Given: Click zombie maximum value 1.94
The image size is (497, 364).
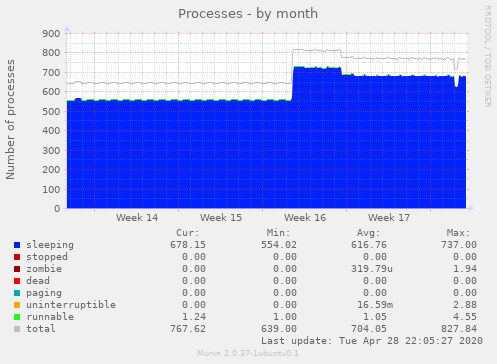Looking at the screenshot, I should point(465,269).
